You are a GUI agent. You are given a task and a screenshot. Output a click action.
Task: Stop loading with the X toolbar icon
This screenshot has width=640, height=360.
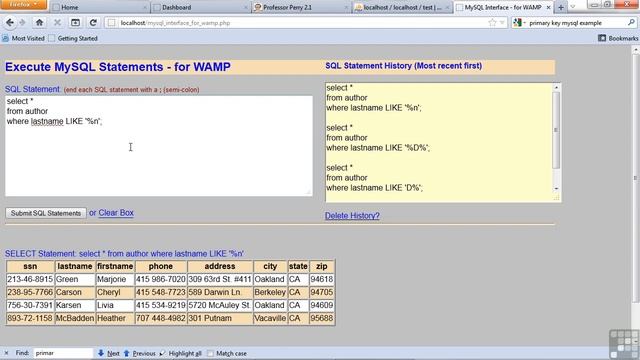point(57,23)
